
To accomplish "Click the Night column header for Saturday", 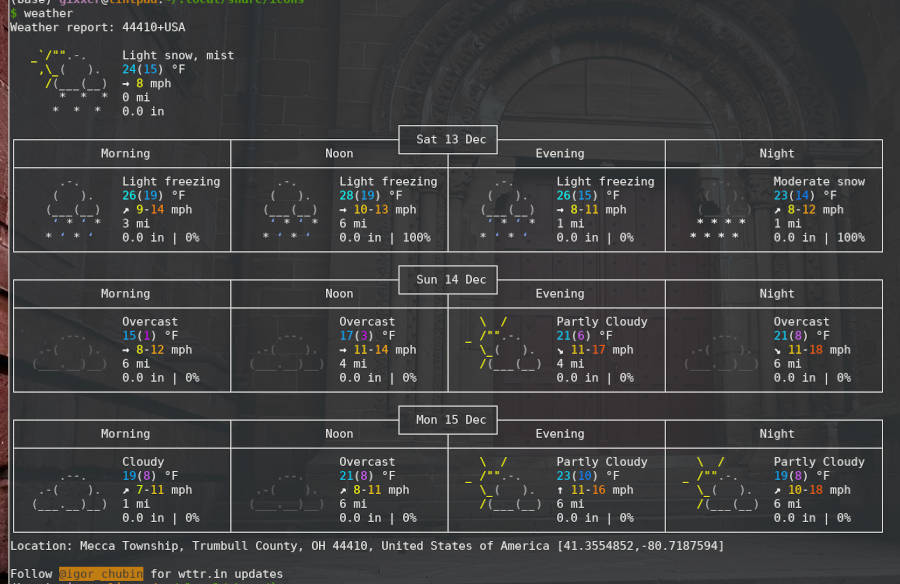I will pyautogui.click(x=777, y=153).
